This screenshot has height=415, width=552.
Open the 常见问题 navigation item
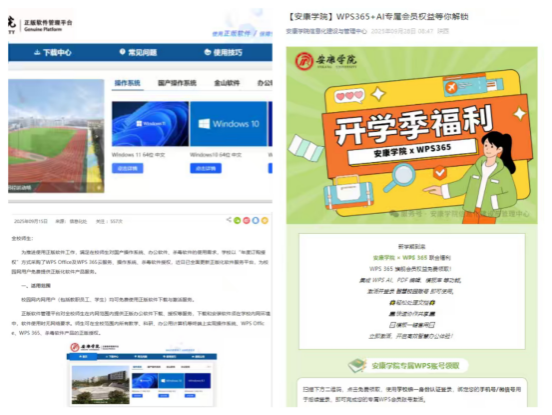[138, 52]
